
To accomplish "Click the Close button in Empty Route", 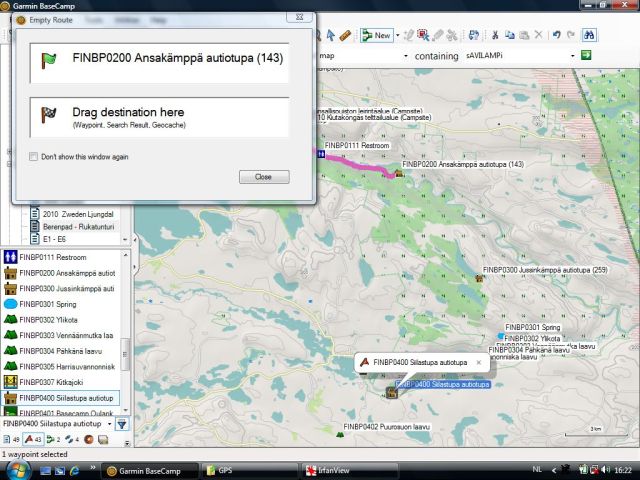I will pyautogui.click(x=264, y=177).
